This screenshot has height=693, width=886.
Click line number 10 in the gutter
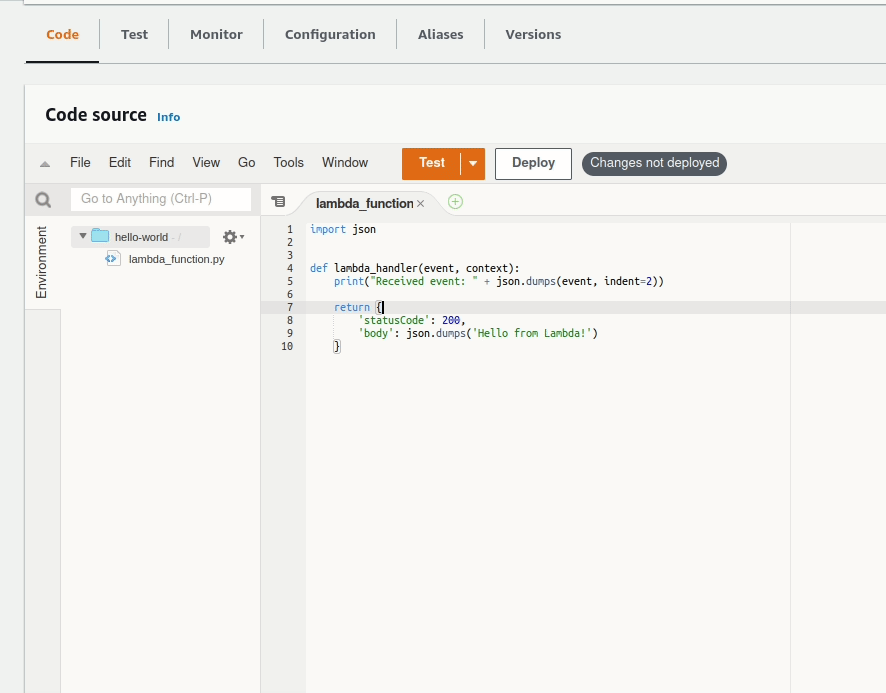(x=287, y=346)
